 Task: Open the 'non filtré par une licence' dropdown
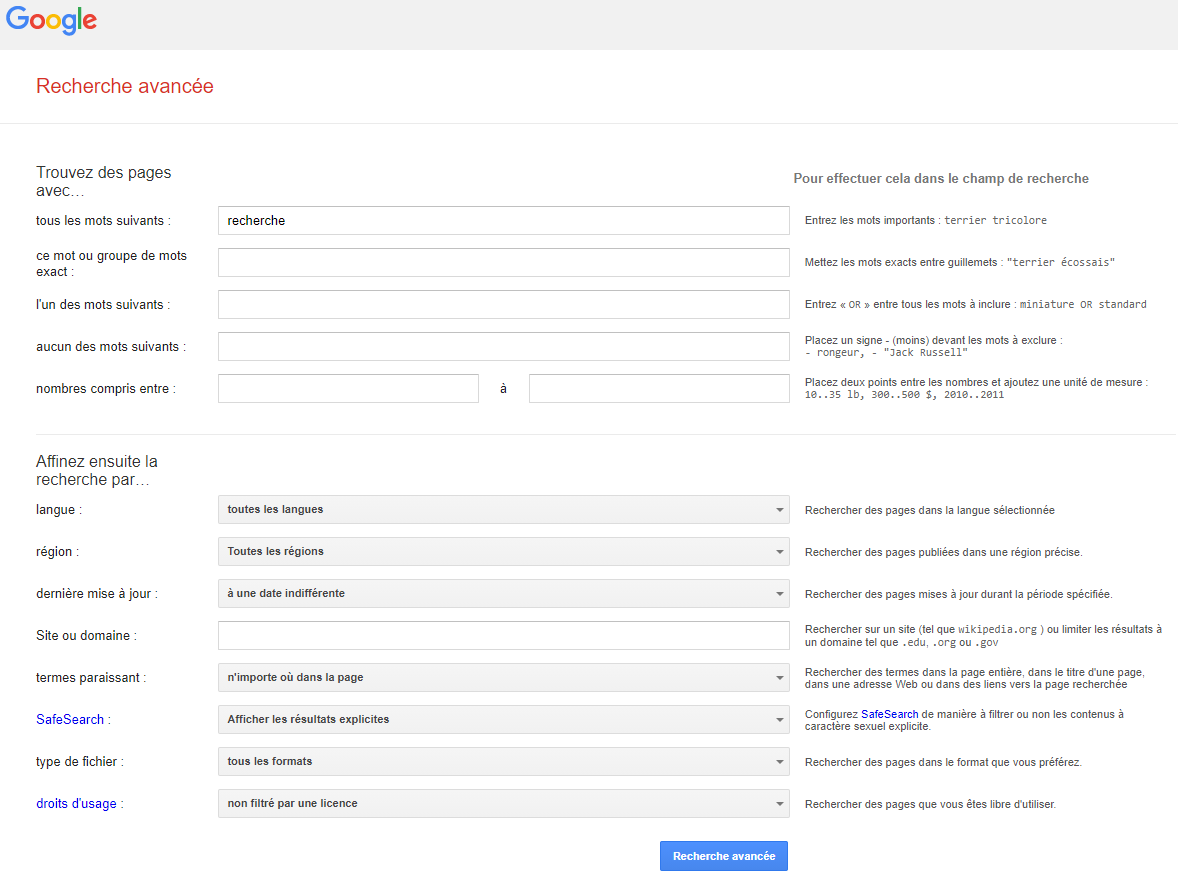tap(503, 804)
